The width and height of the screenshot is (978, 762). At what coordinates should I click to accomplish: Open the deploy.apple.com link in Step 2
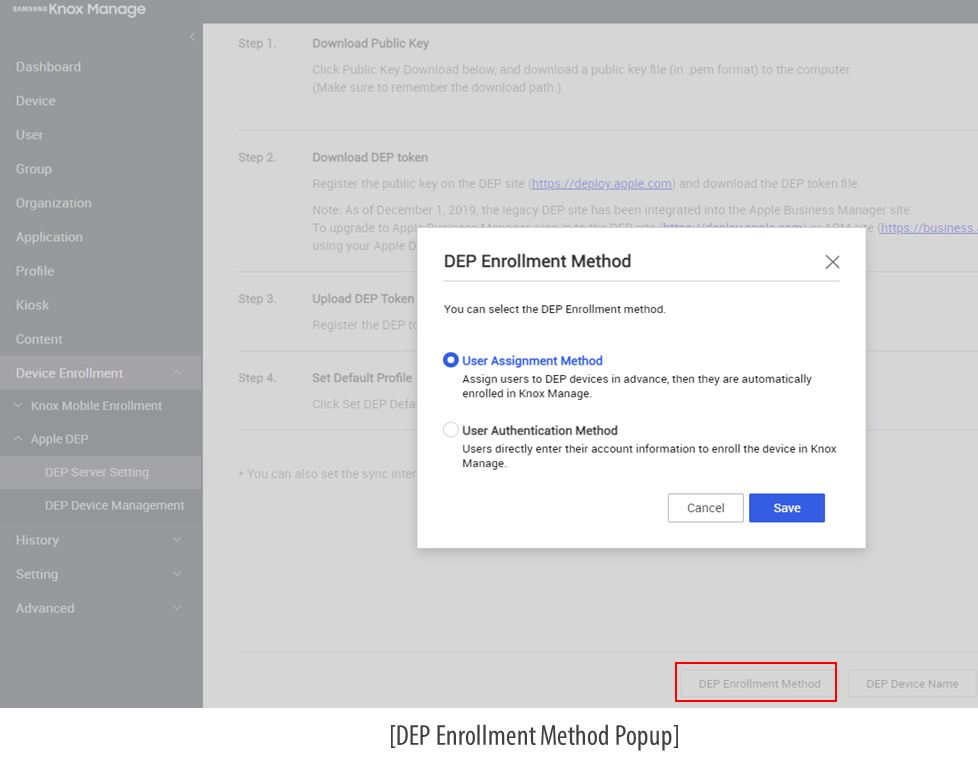(x=602, y=184)
